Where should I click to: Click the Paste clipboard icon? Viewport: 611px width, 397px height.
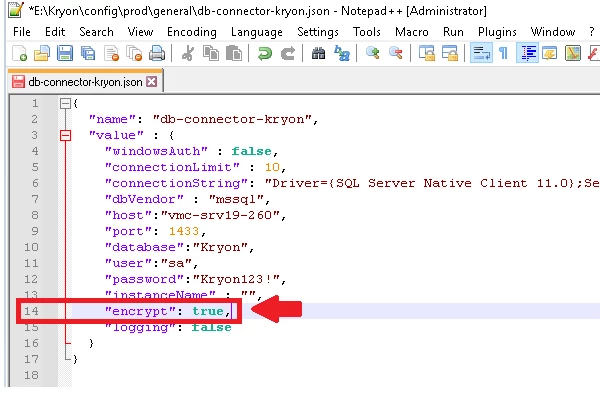click(234, 53)
